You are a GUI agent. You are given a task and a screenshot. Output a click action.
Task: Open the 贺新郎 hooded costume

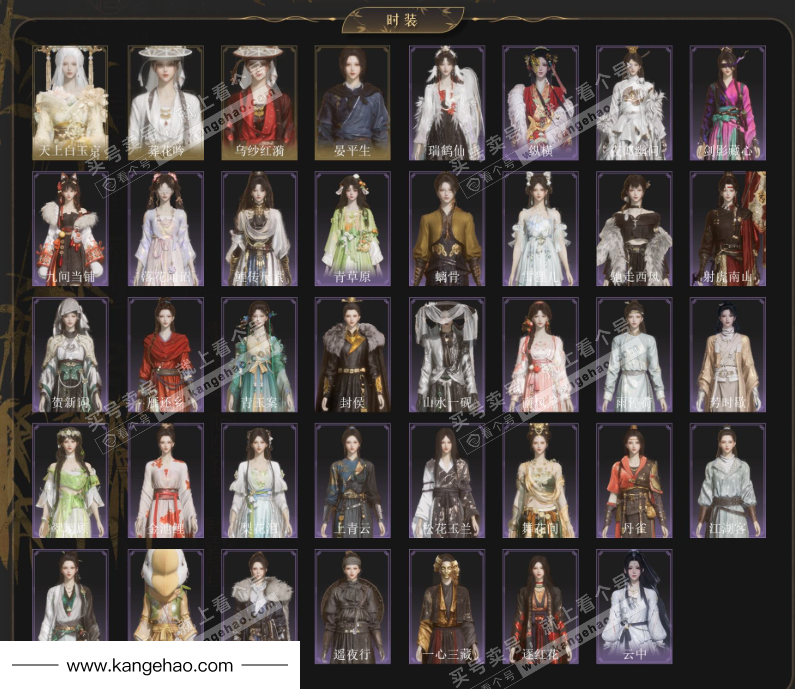pyautogui.click(x=70, y=355)
